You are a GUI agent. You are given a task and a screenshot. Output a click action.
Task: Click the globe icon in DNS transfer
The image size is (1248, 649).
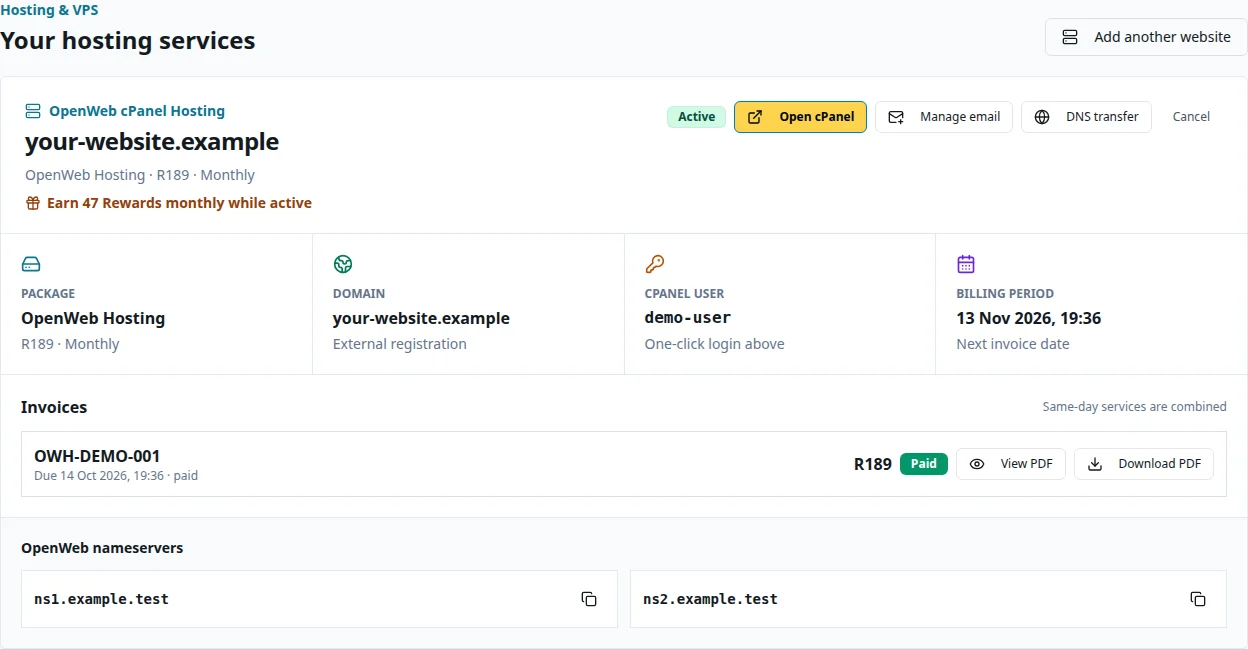1042,117
